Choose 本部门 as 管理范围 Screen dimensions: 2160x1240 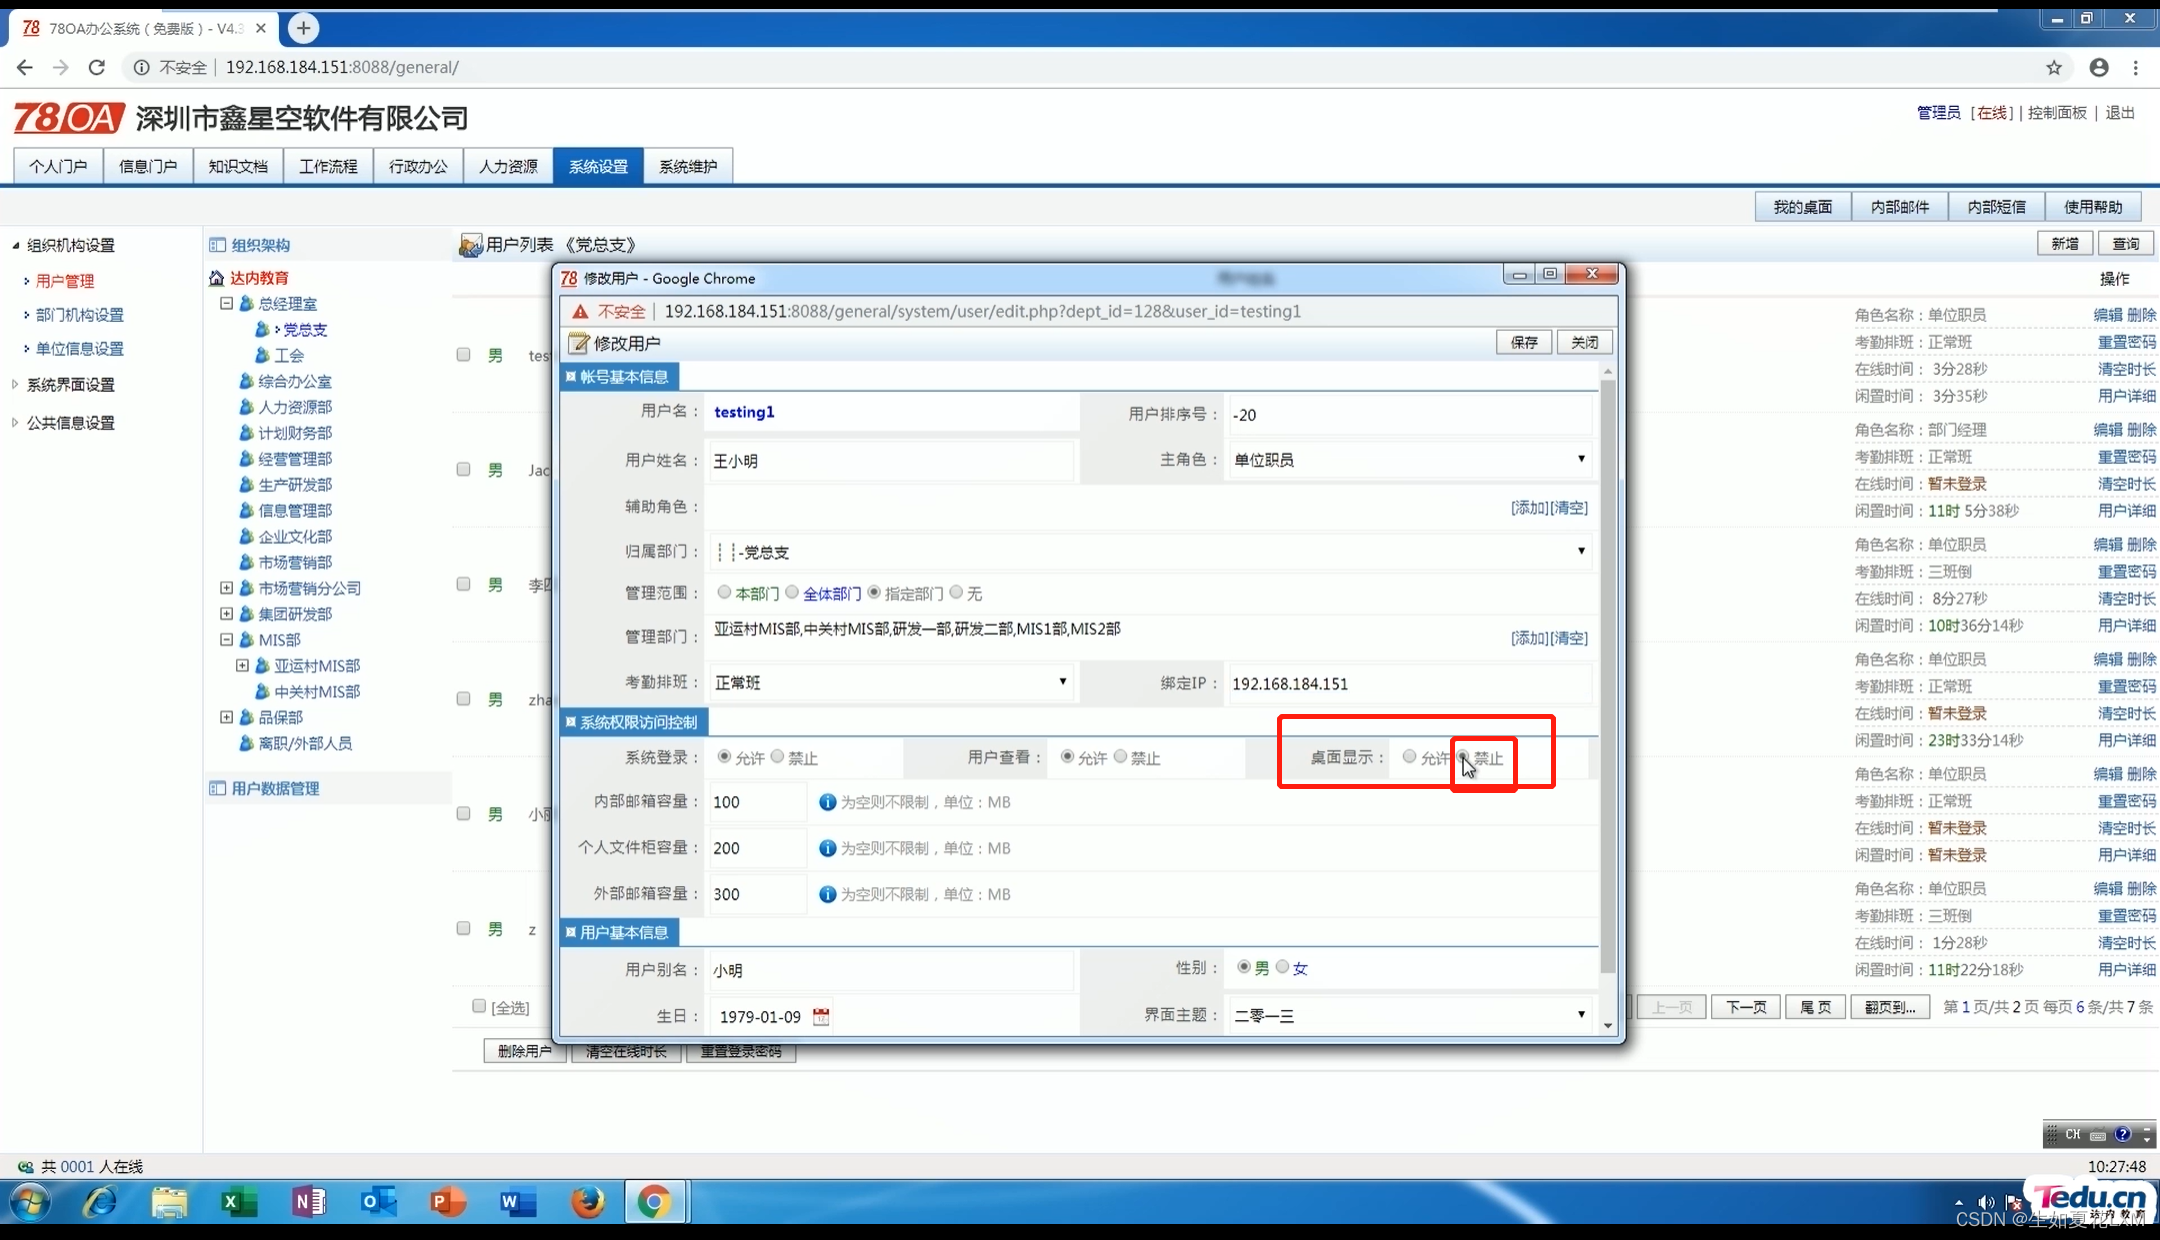pos(724,592)
